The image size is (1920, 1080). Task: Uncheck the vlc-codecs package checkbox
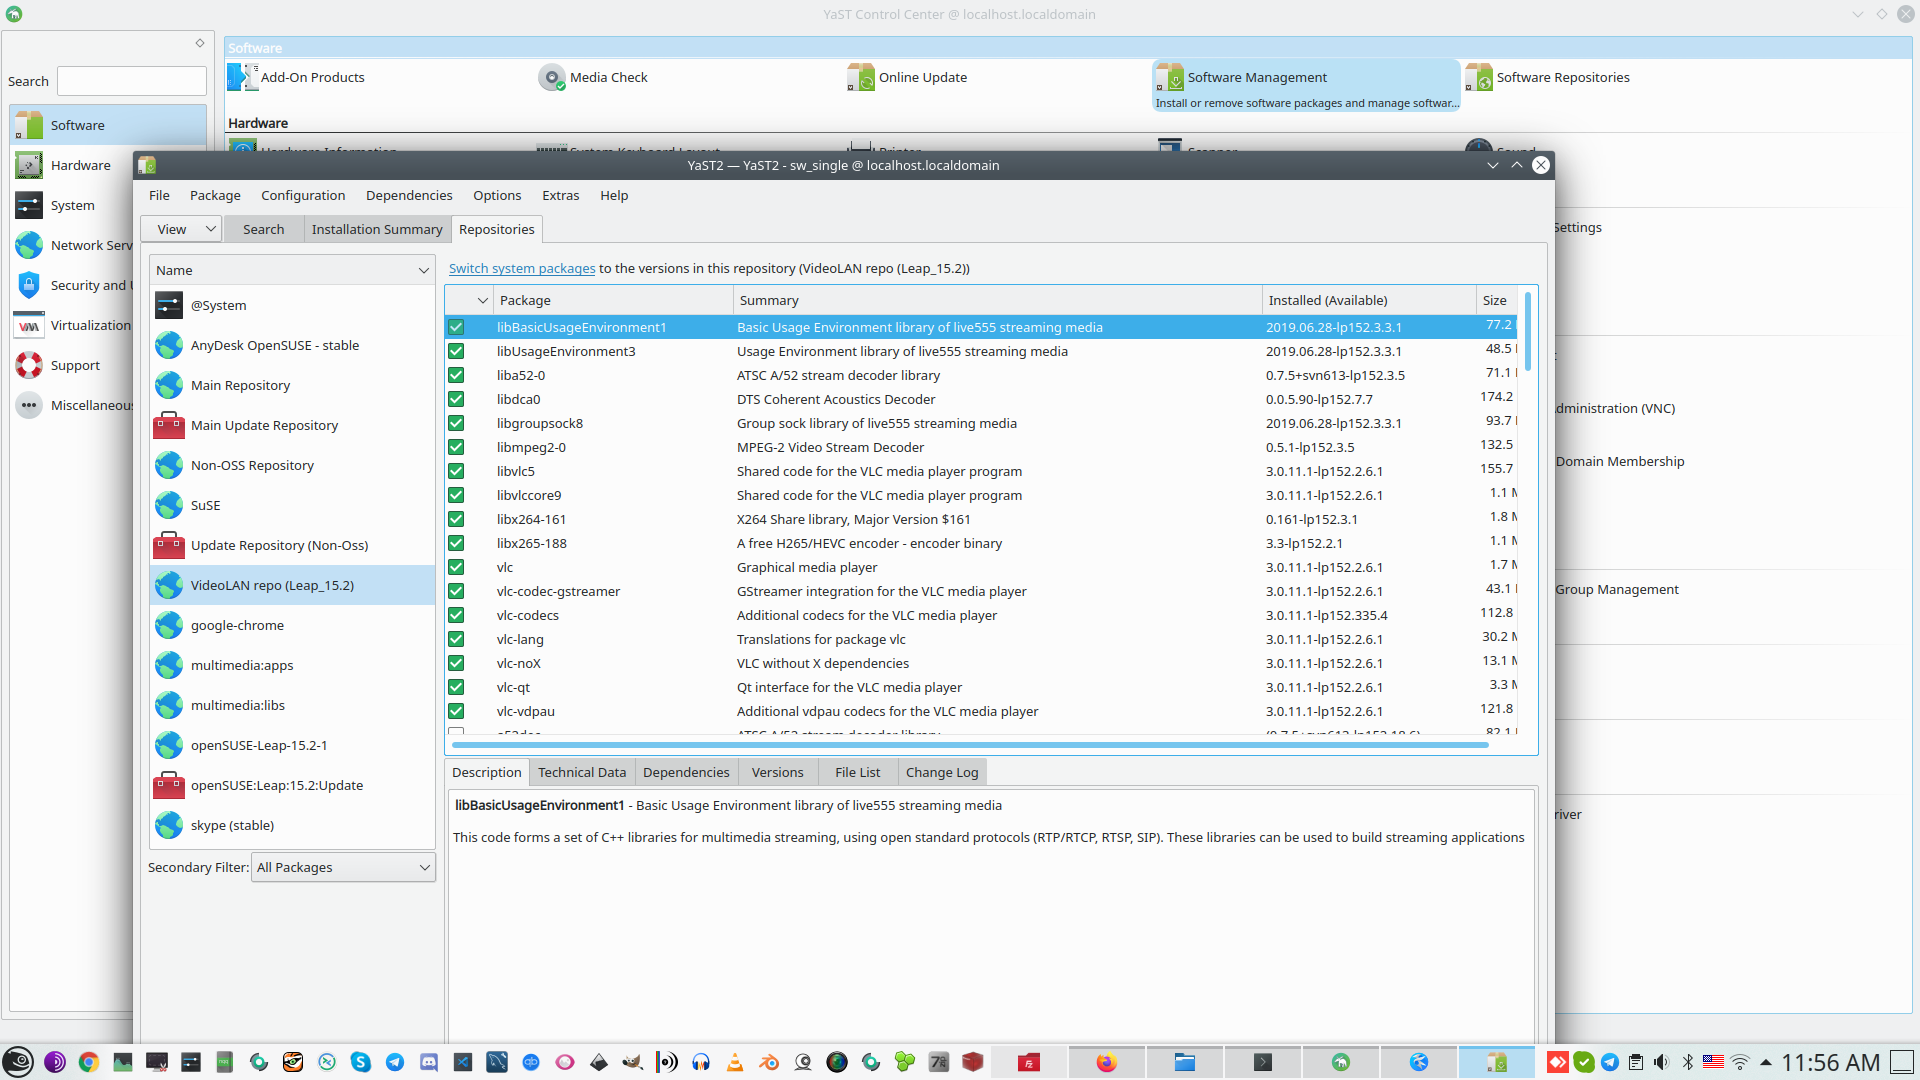[456, 616]
